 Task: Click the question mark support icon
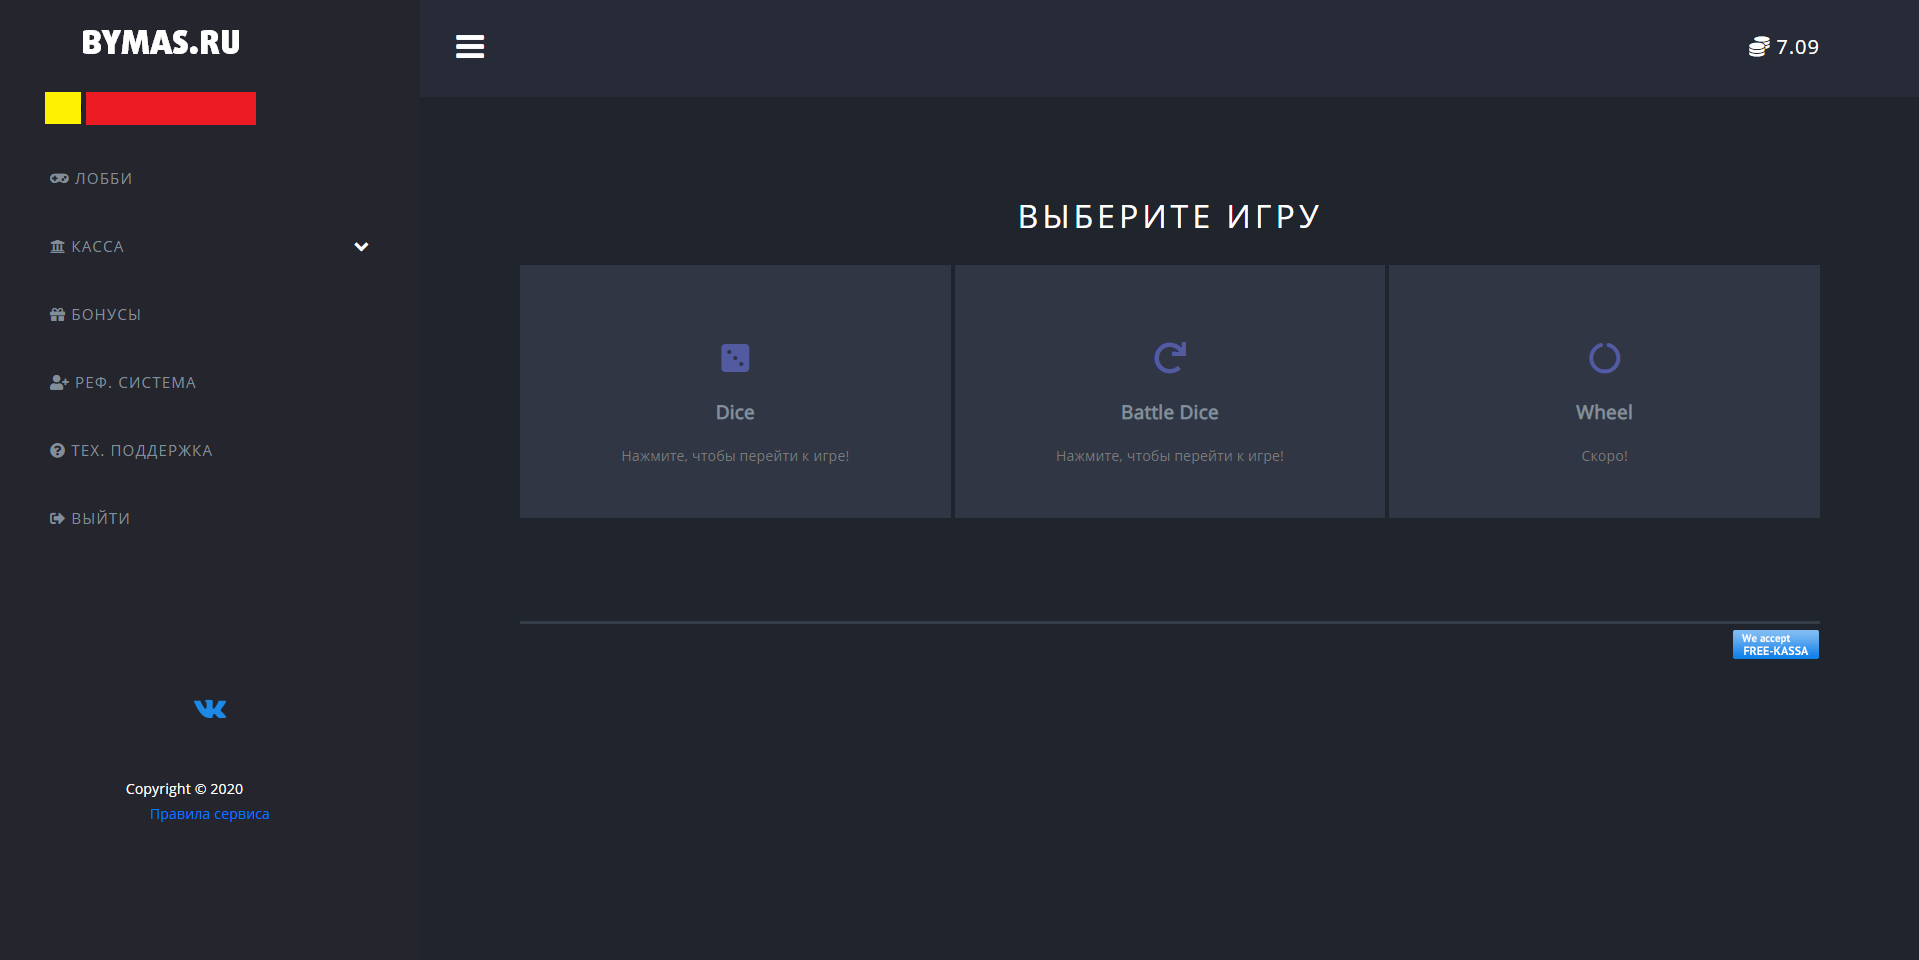[x=57, y=451]
